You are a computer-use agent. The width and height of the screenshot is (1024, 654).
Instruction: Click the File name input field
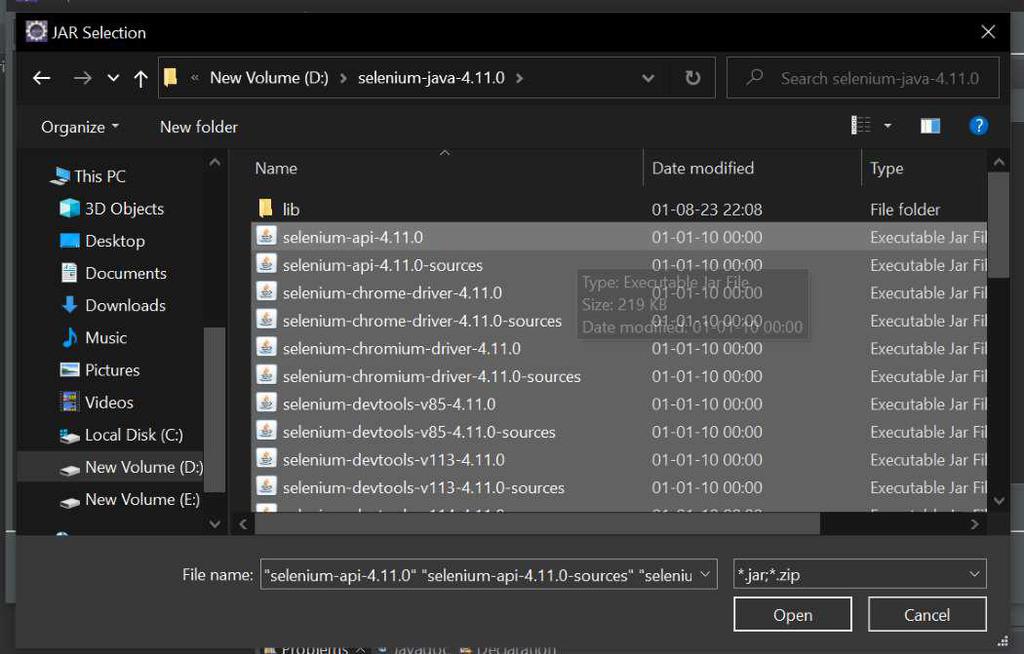click(x=478, y=575)
